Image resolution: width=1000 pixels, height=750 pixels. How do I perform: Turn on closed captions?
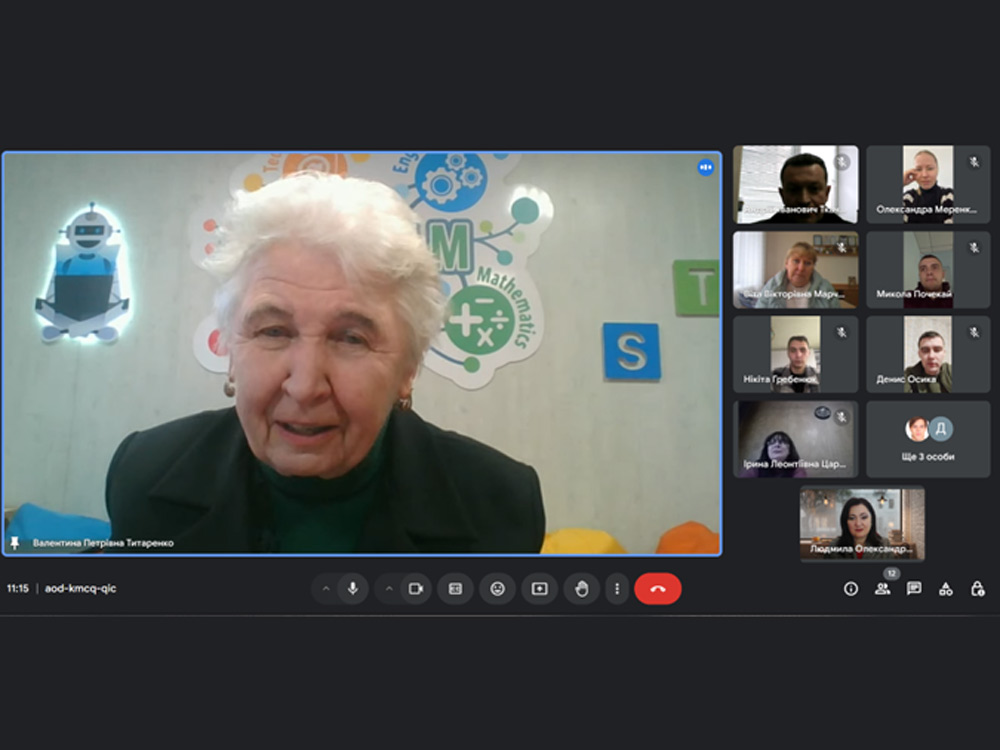pyautogui.click(x=455, y=589)
